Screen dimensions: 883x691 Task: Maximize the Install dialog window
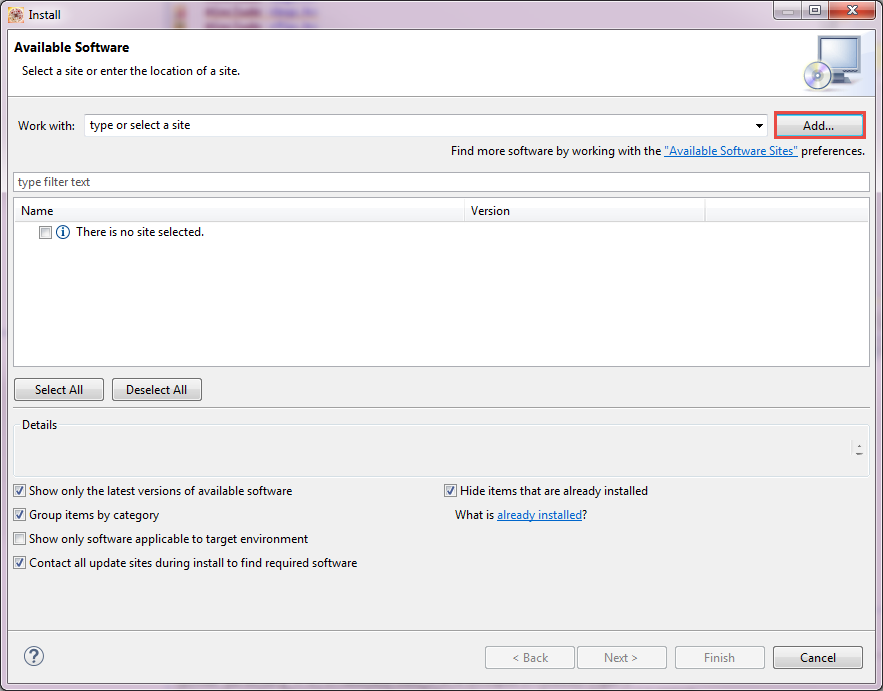(x=815, y=10)
